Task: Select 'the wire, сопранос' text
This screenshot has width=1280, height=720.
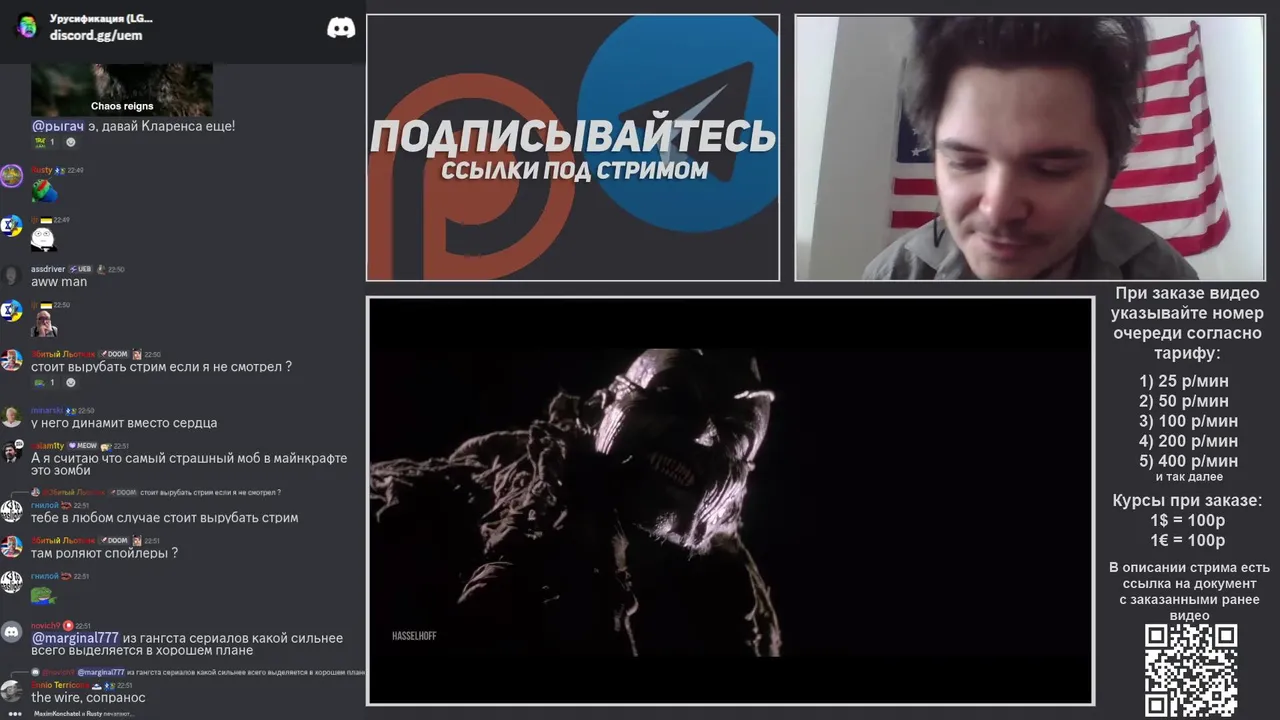Action: coord(88,698)
